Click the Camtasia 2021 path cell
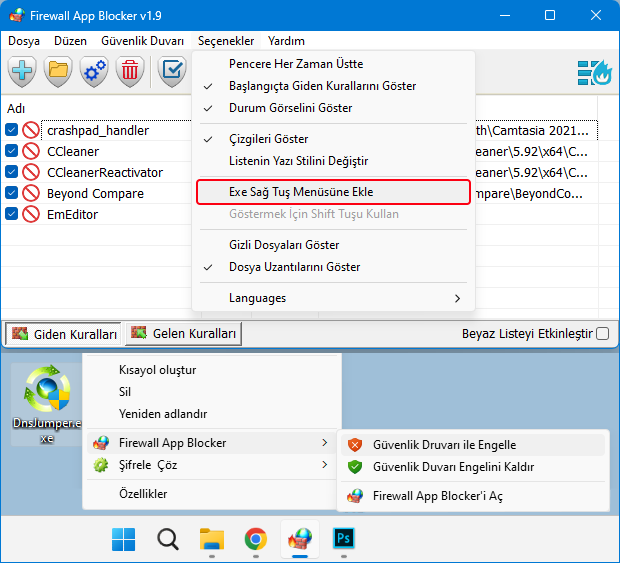The width and height of the screenshot is (620, 563). [532, 130]
